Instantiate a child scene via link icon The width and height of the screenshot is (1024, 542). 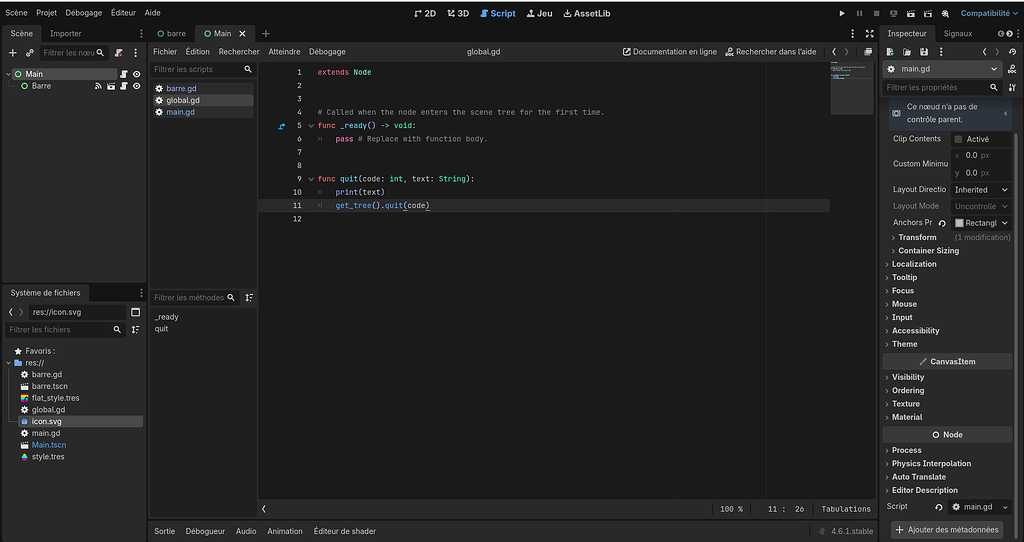[x=29, y=53]
